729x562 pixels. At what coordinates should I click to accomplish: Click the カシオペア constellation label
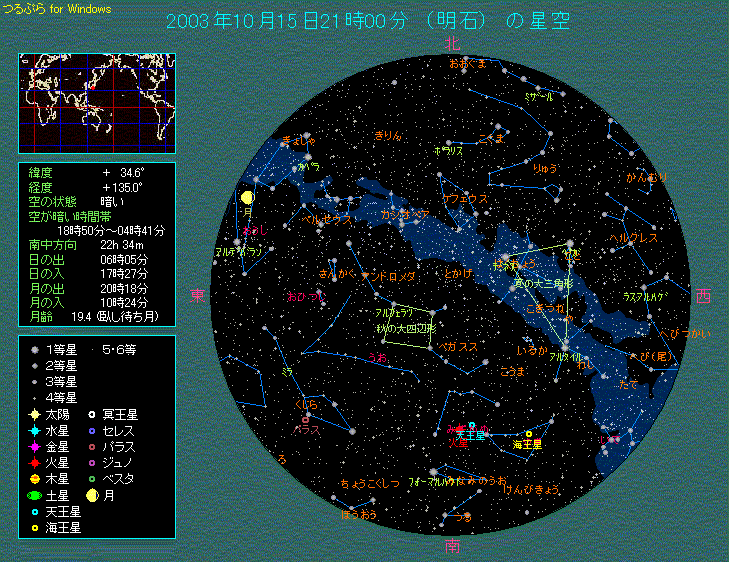click(x=405, y=213)
